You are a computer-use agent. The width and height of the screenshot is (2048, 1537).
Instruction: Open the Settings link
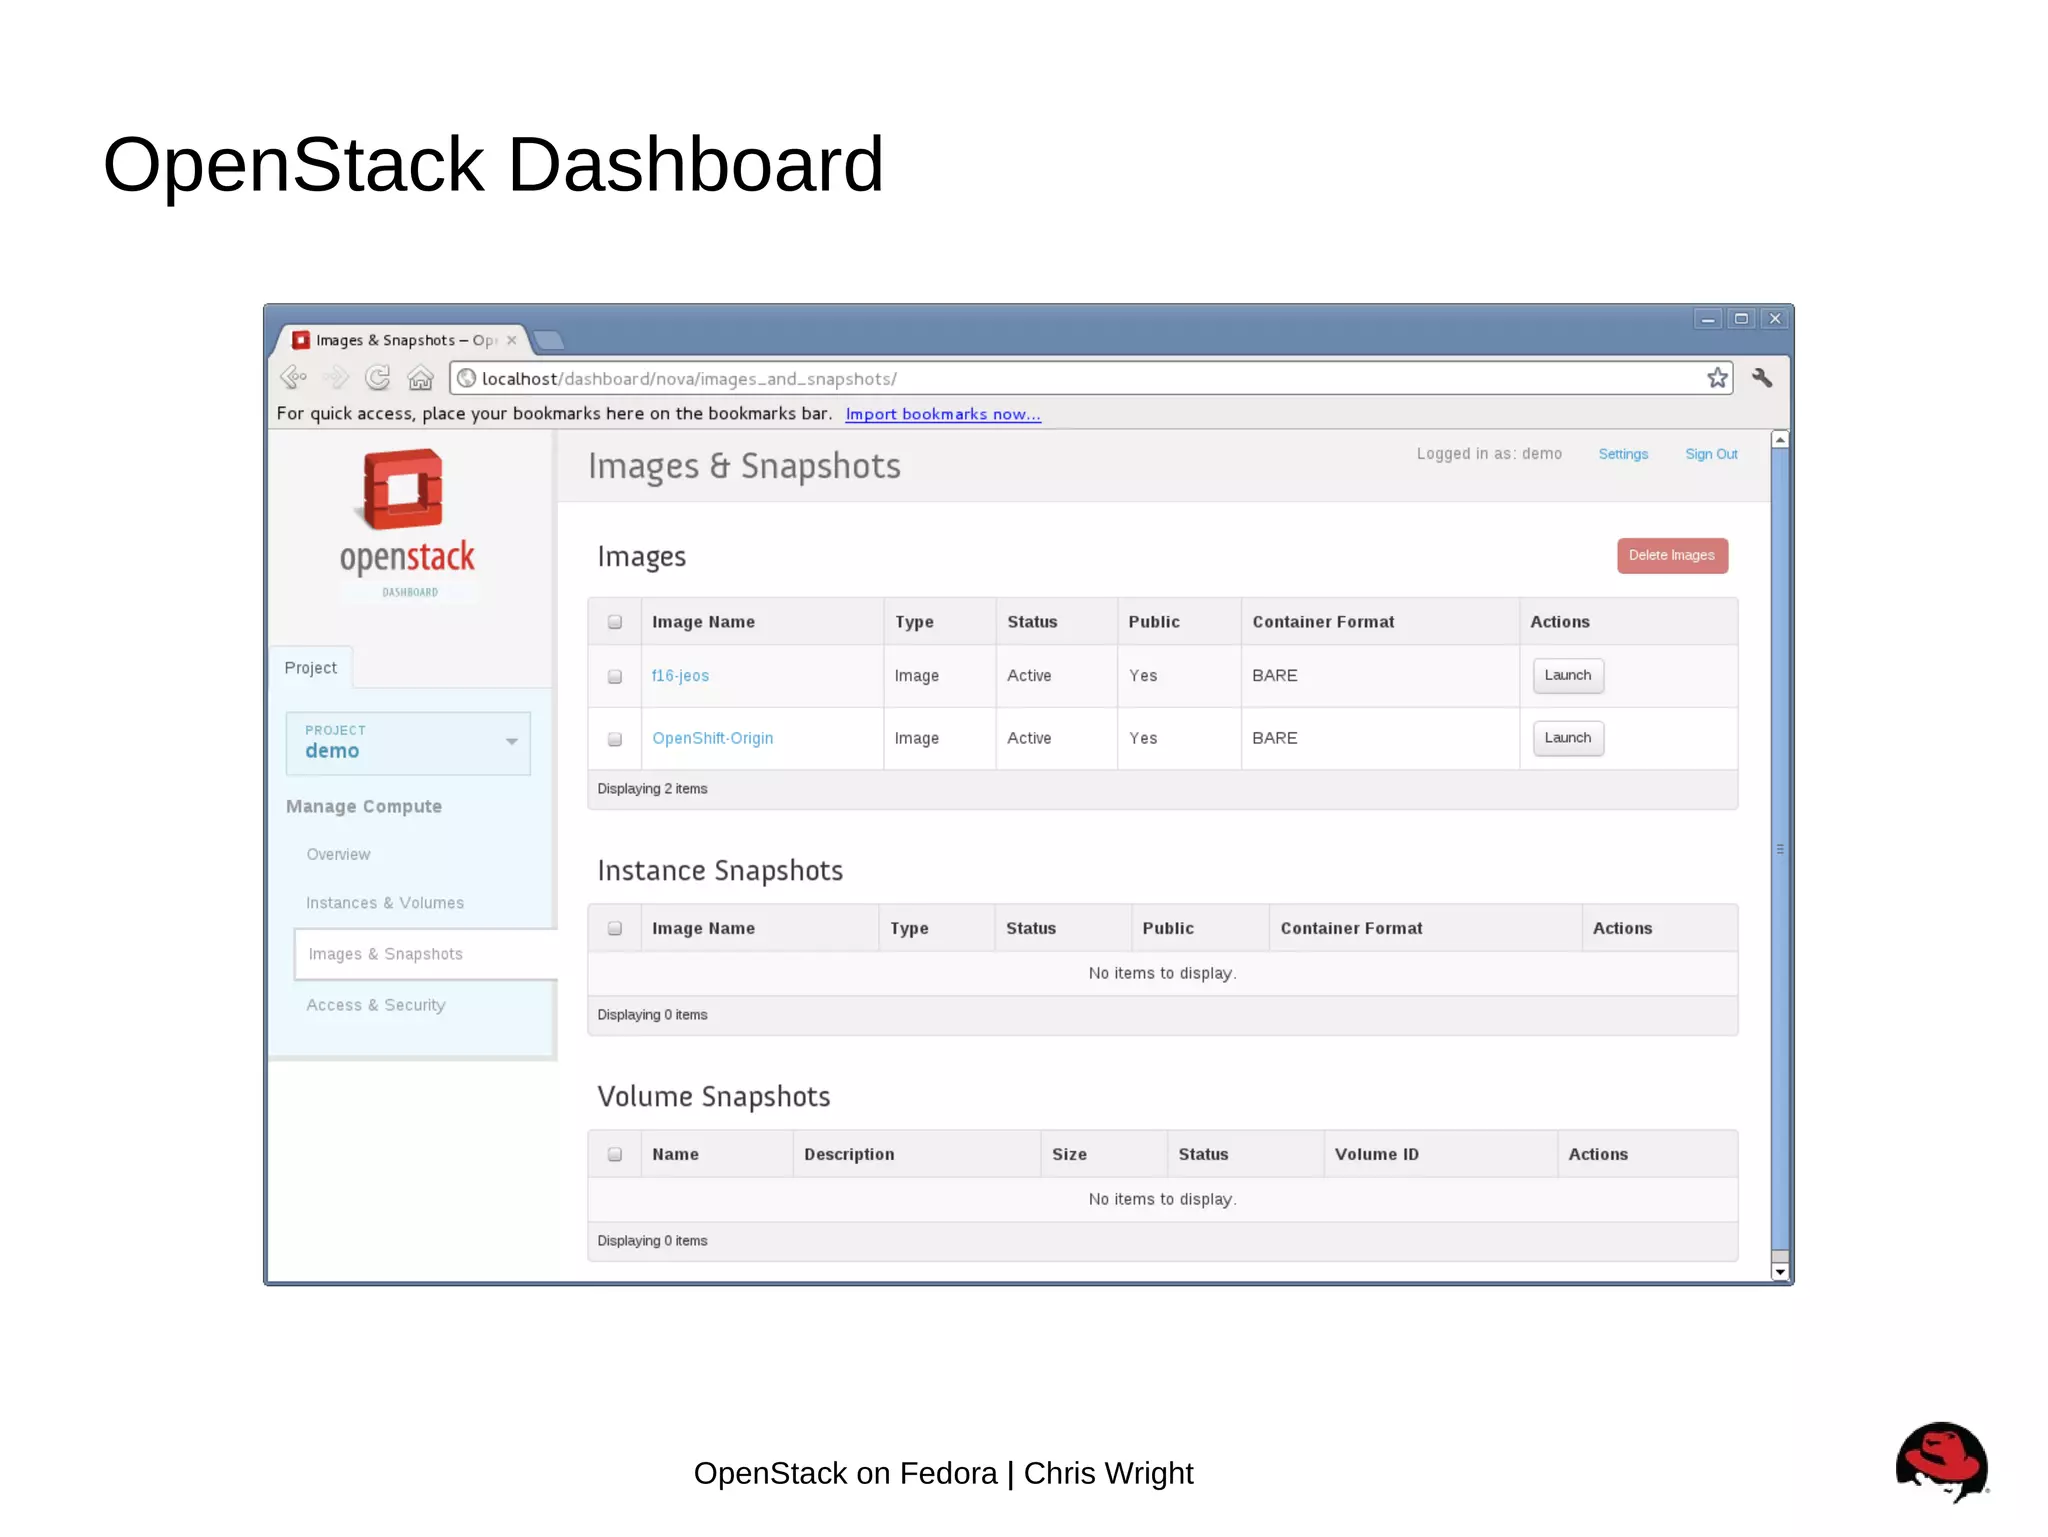(x=1623, y=454)
